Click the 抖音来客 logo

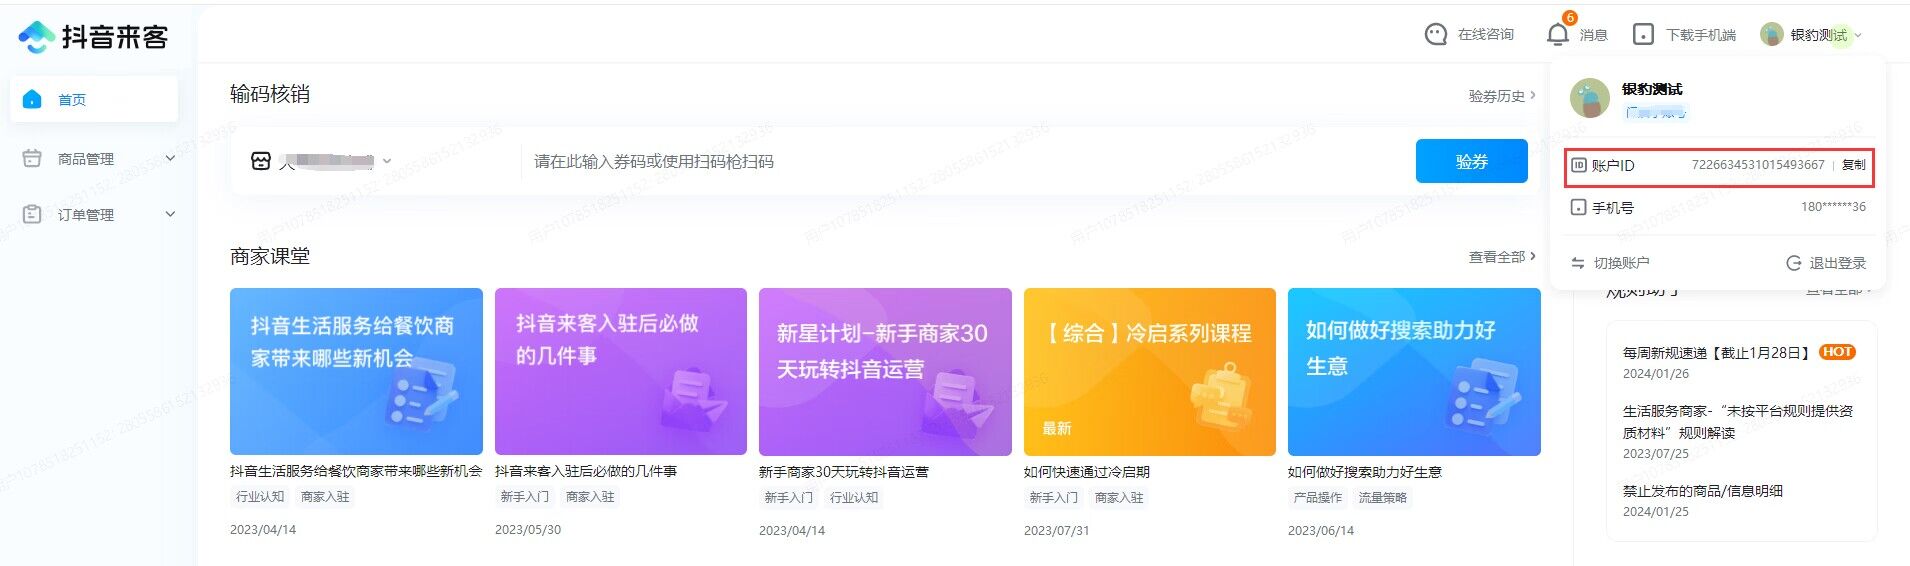[x=93, y=37]
